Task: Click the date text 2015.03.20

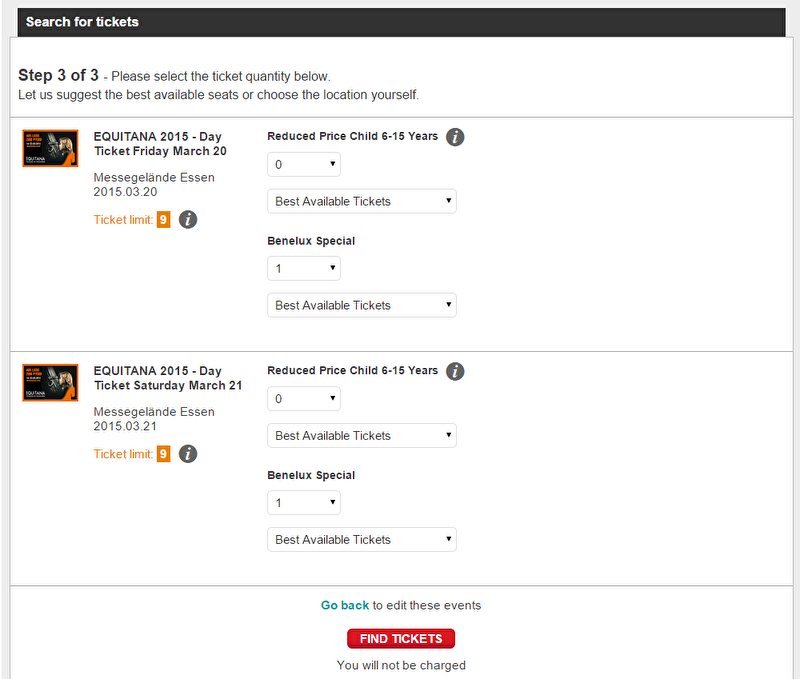Action: coord(126,192)
